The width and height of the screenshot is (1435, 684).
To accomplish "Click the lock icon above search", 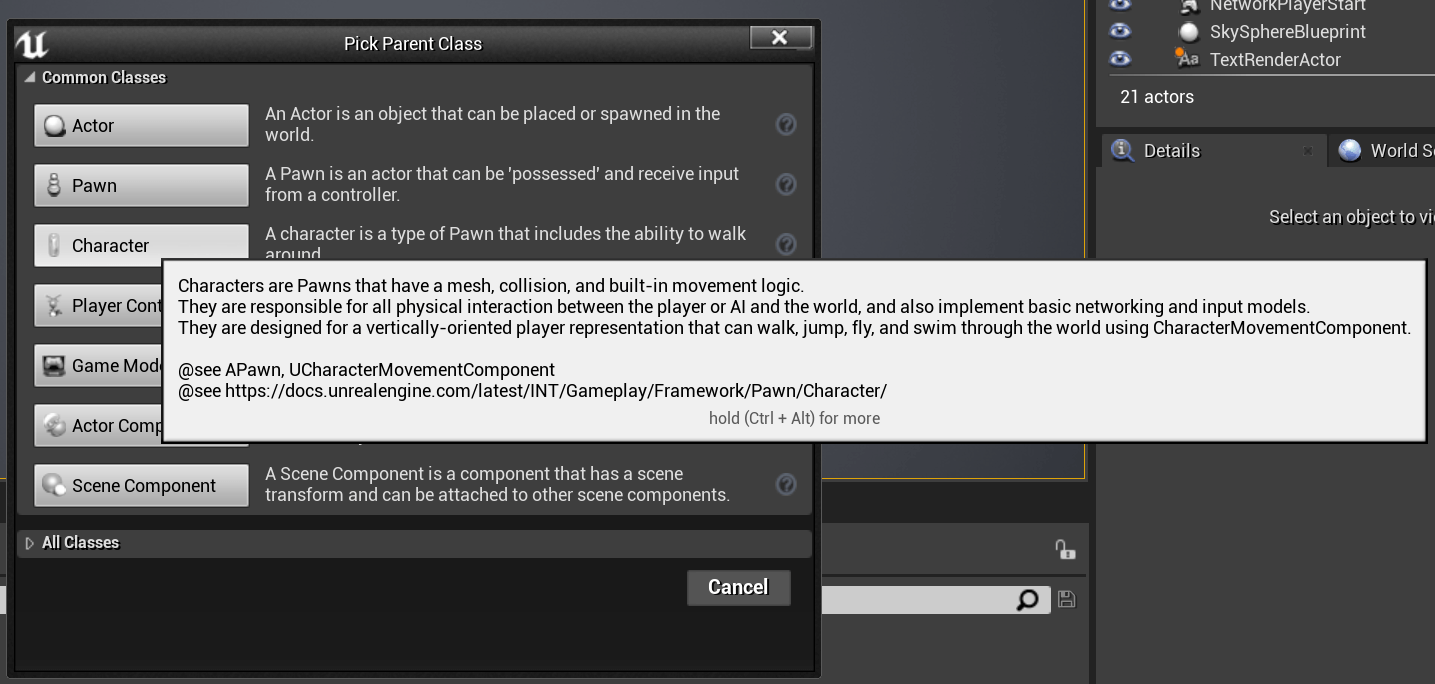I will pos(1065,549).
